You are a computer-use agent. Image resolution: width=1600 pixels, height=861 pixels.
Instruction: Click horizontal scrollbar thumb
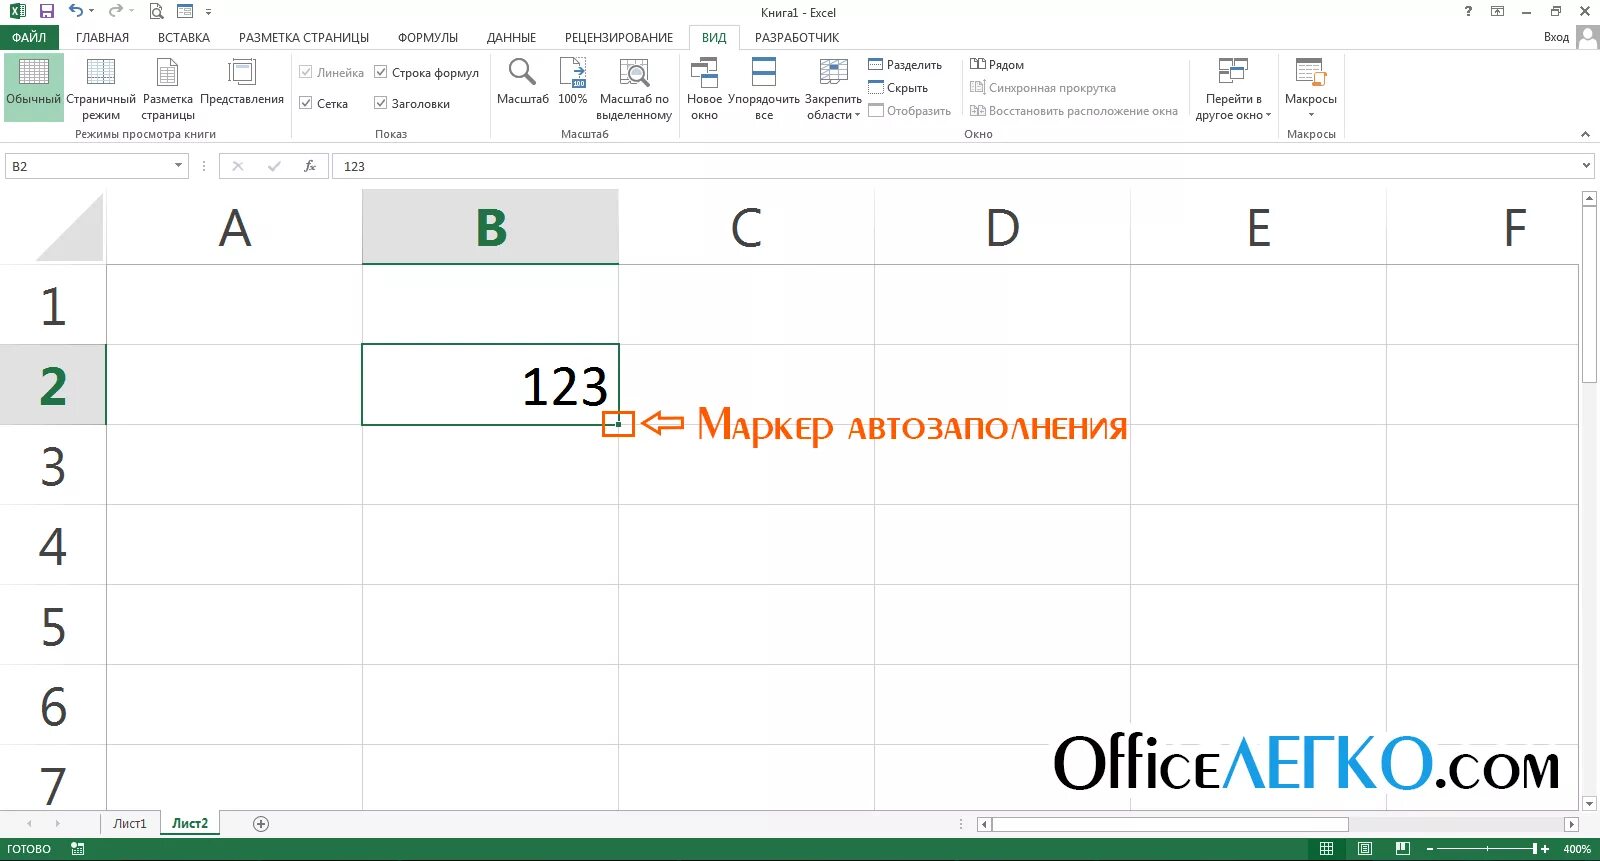[x=1170, y=824]
